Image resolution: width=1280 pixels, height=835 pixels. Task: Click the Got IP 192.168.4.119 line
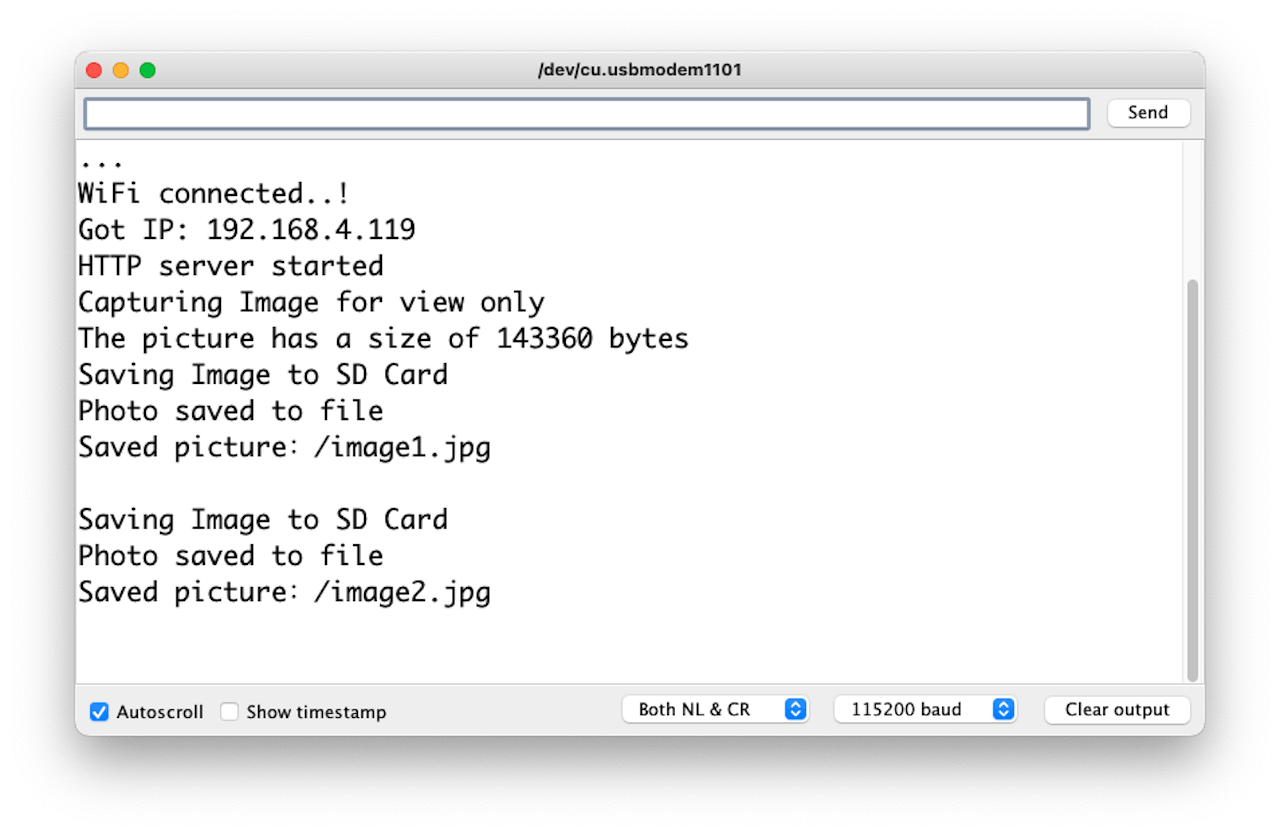247,230
